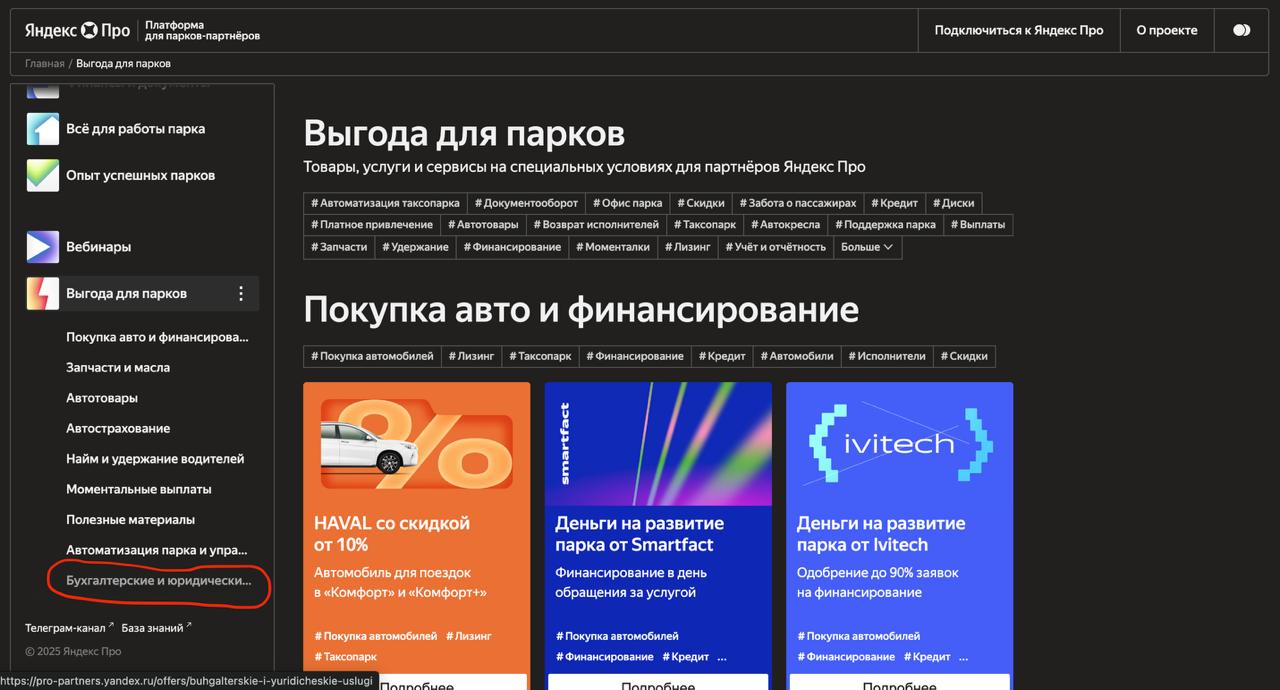Toggle the dark/light theme switch in header
This screenshot has width=1280, height=690.
[x=1242, y=30]
